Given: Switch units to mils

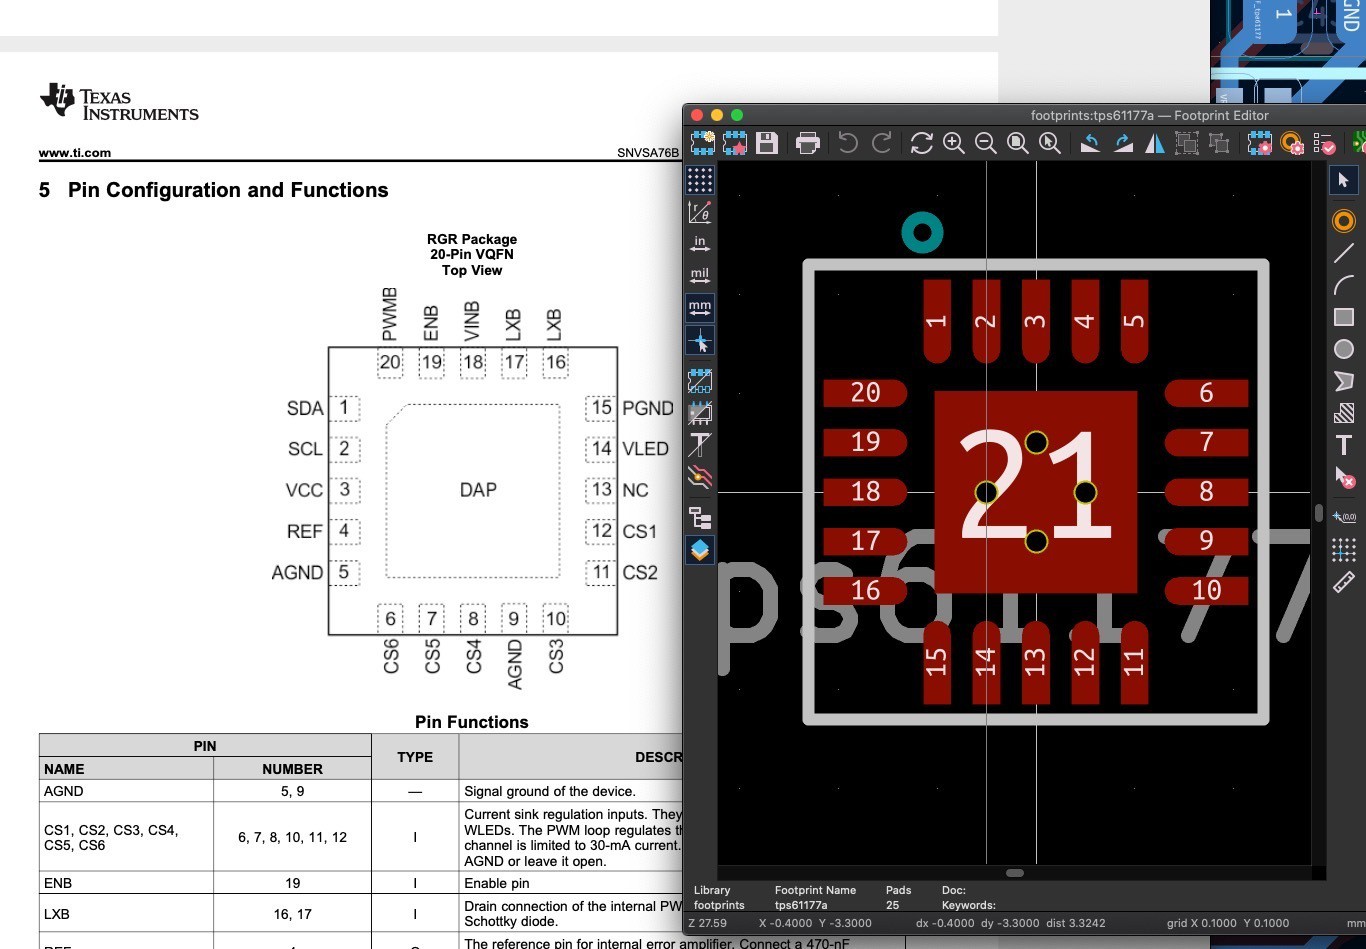Looking at the screenshot, I should [700, 275].
